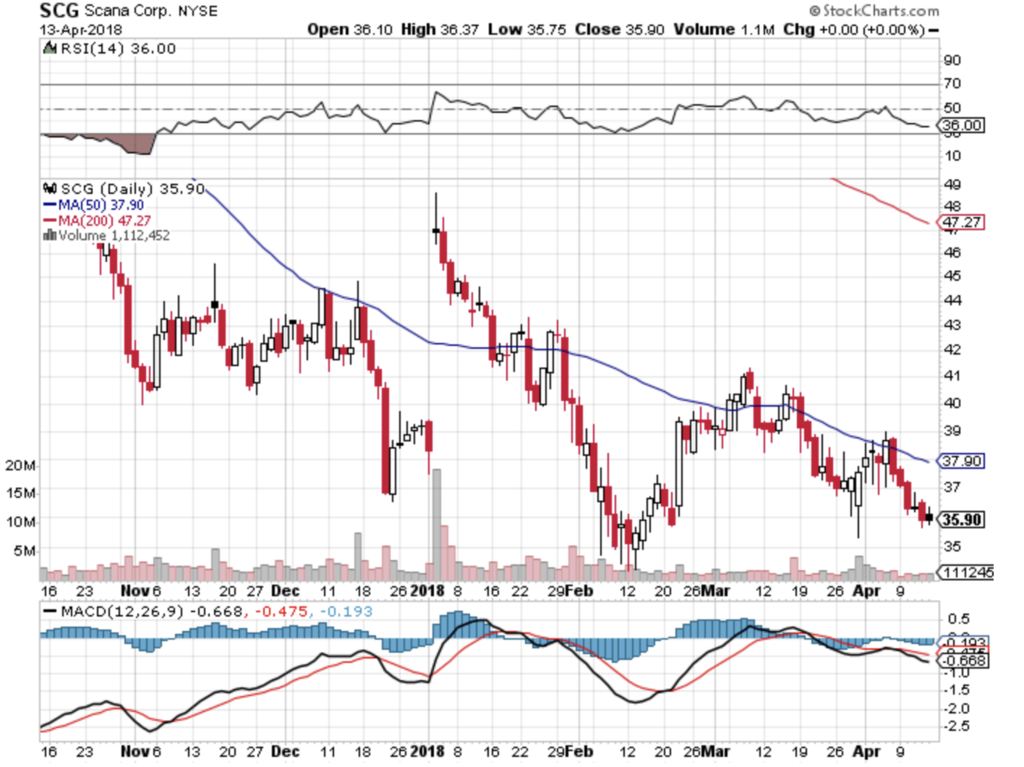Click the 'Scana Corp. NYSE' company name
The image size is (1024, 767).
[151, 11]
